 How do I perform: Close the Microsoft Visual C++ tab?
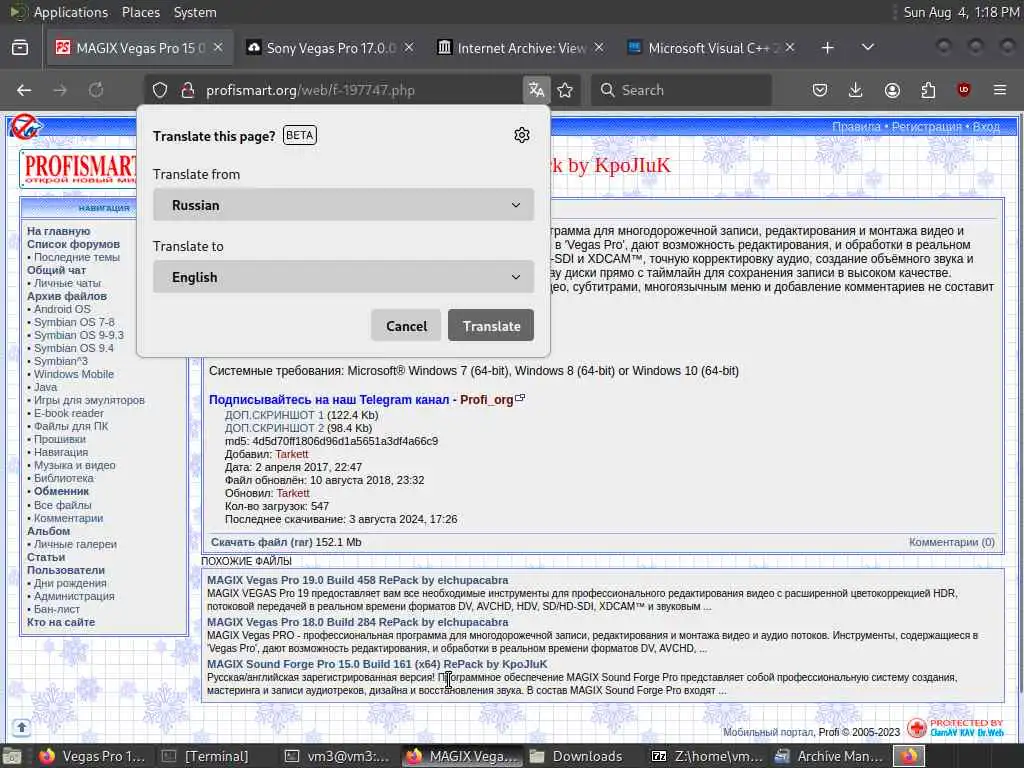pos(790,48)
